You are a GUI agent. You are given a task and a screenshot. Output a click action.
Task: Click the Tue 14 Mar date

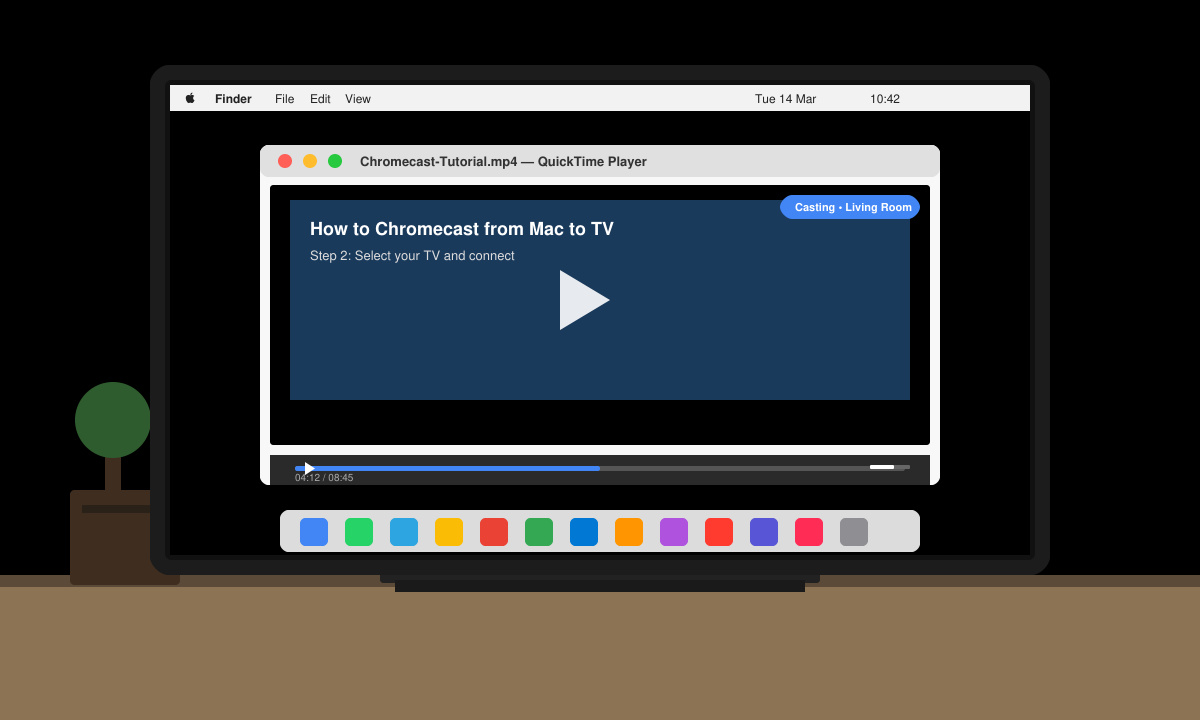click(785, 99)
